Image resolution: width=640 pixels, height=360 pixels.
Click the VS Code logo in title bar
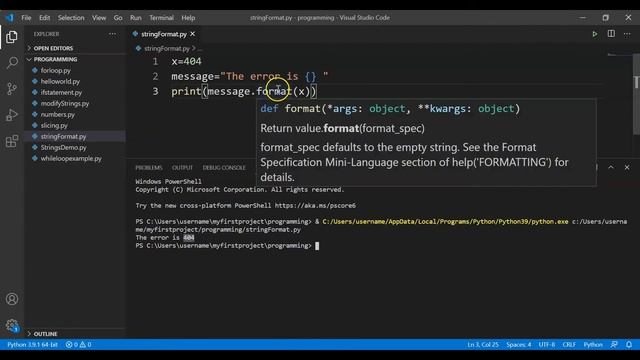(9, 18)
